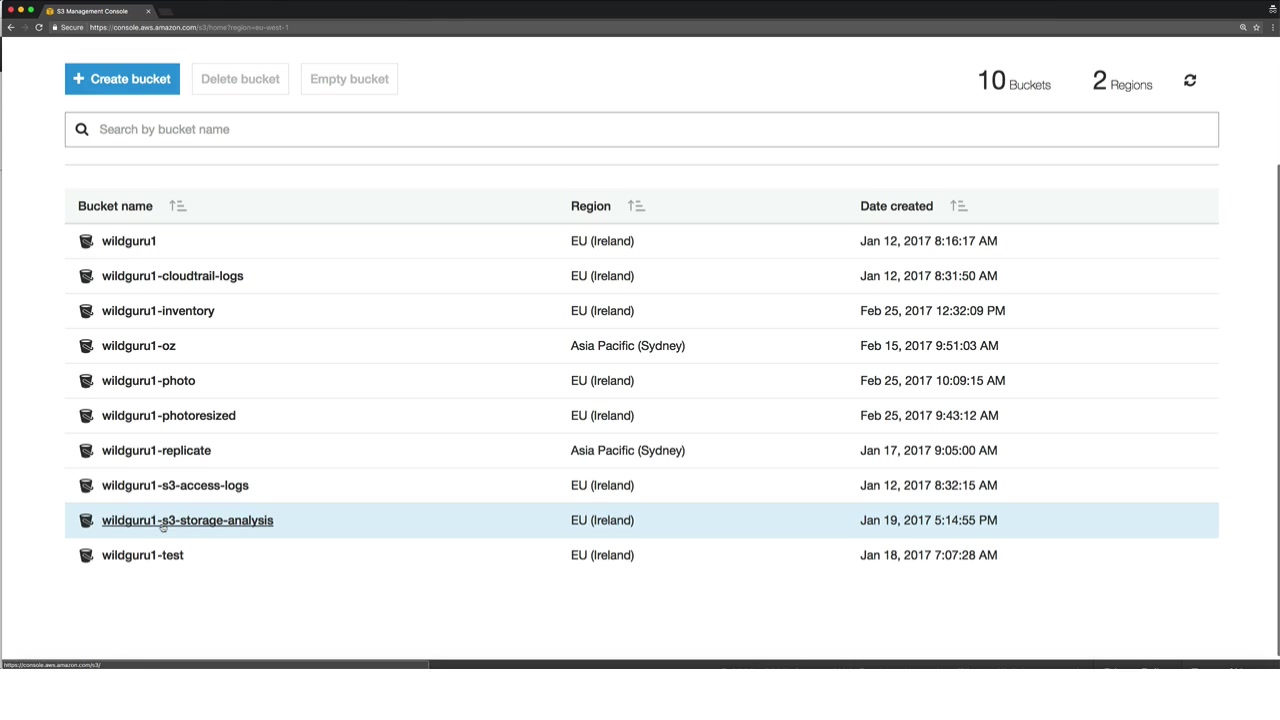Close the S3 Management Console tab
The width and height of the screenshot is (1280, 720).
(148, 11)
